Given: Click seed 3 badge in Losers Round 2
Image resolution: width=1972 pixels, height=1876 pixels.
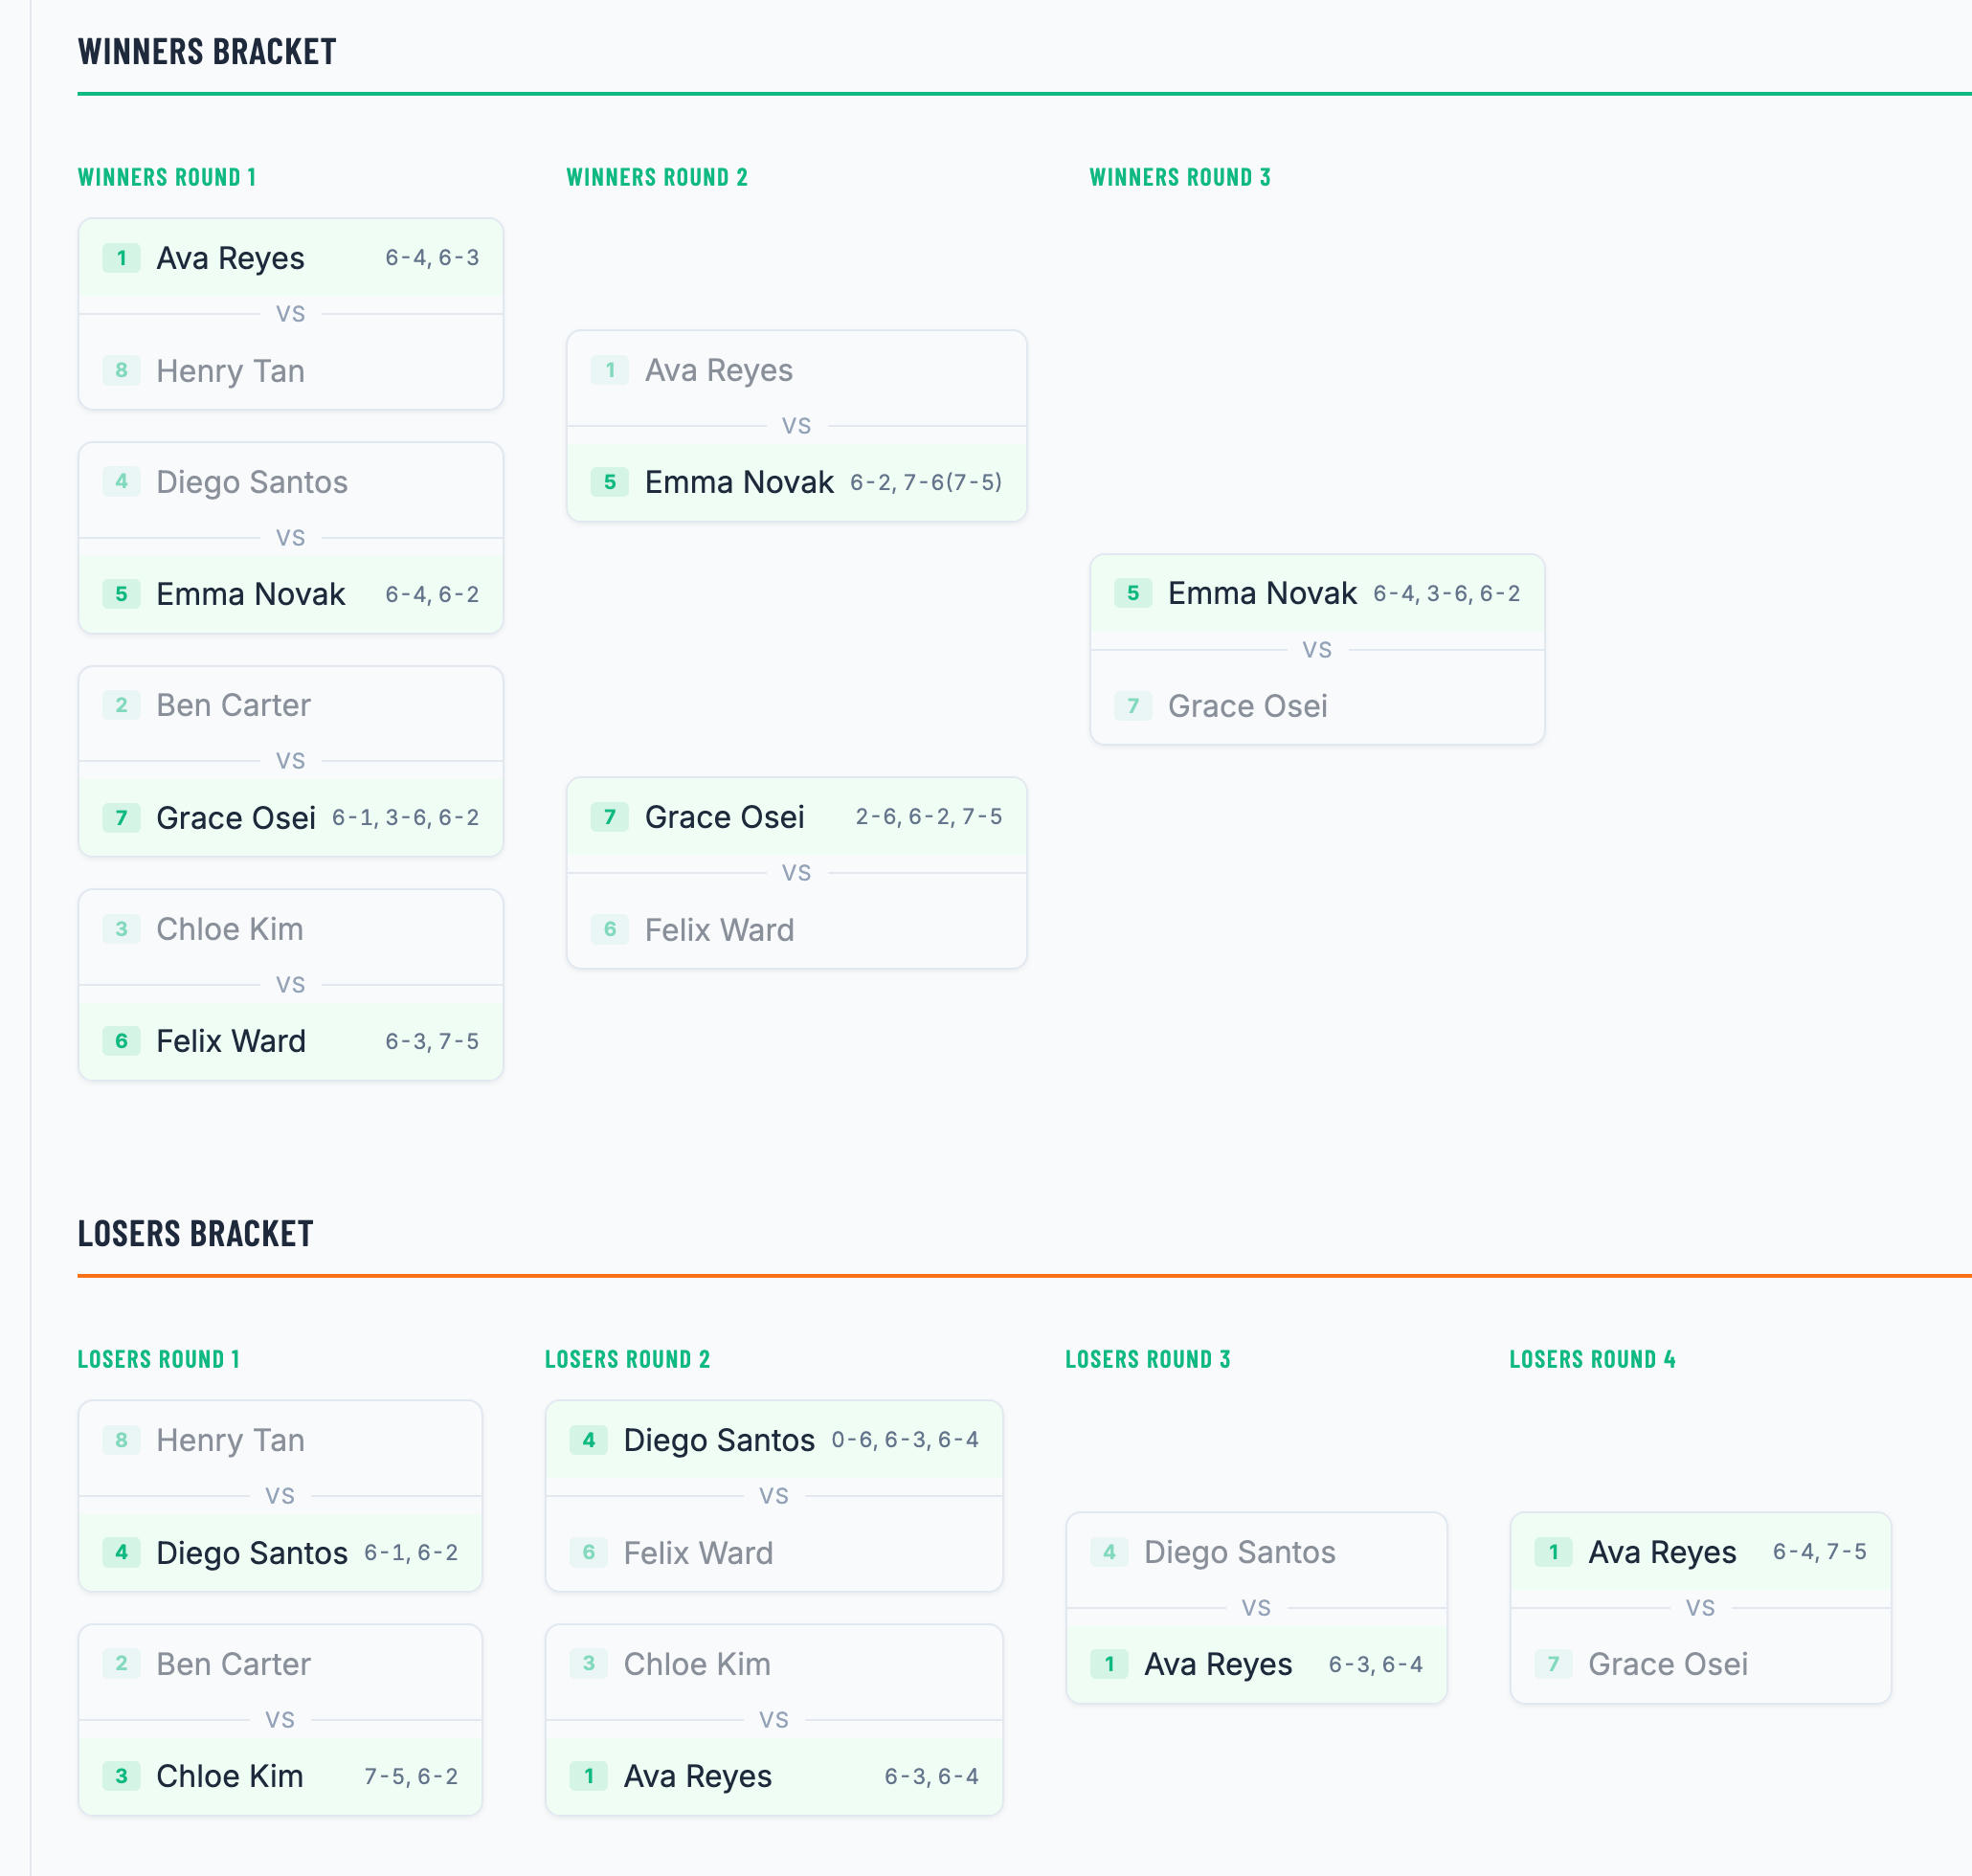Looking at the screenshot, I should click(588, 1664).
